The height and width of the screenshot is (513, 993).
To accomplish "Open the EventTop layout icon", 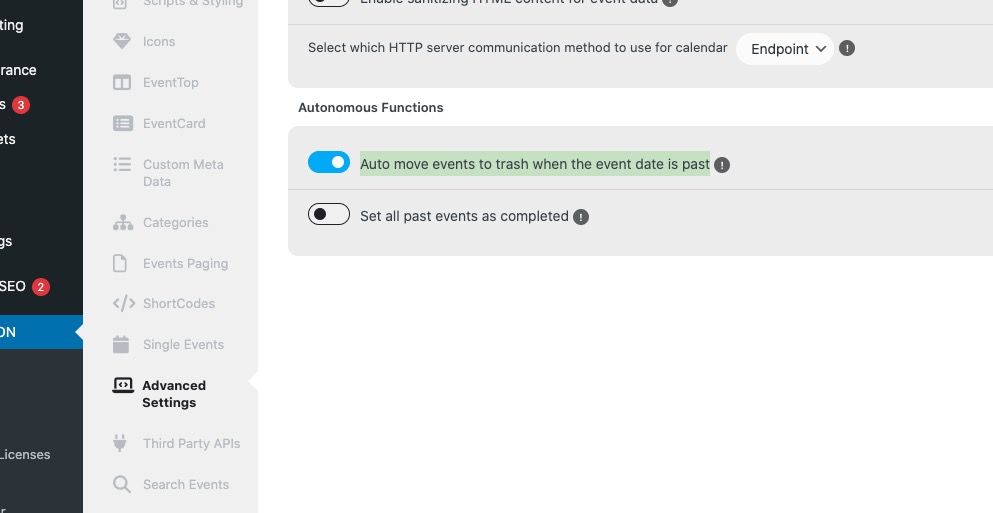I will pos(122,82).
